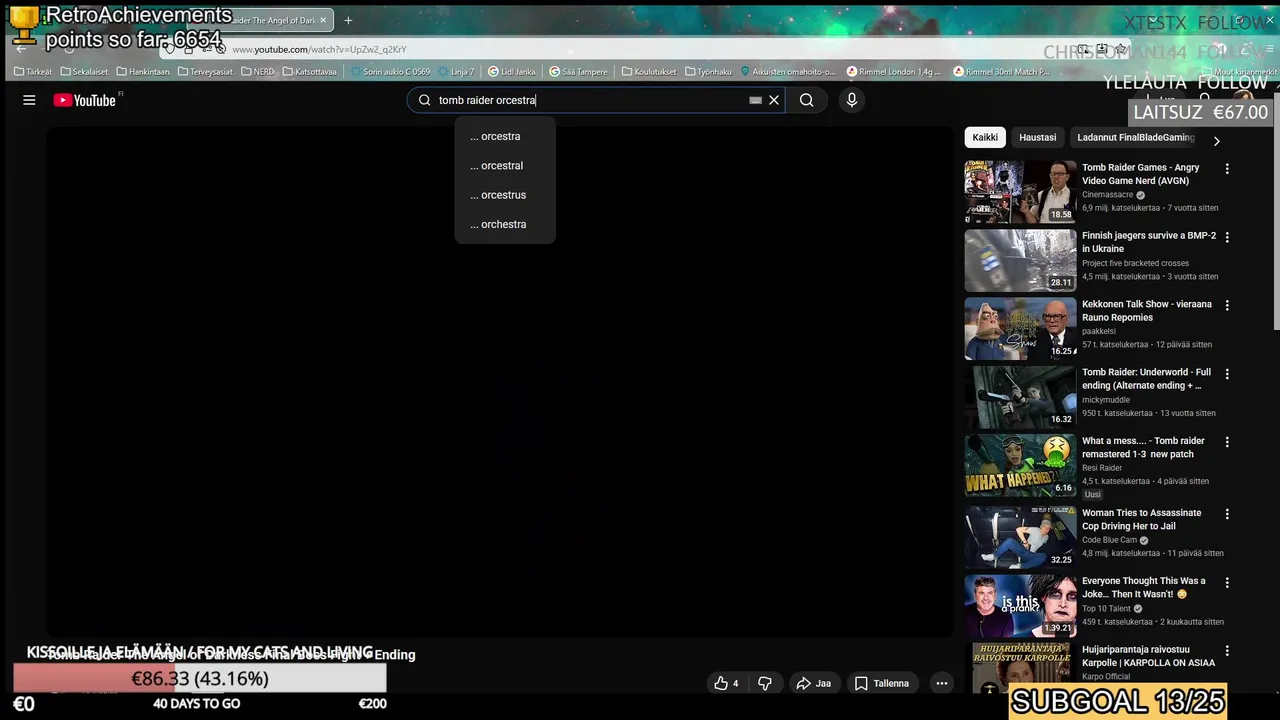Open the Sorin aukio C 0569 bookmark
1280x720 pixels.
pyautogui.click(x=390, y=72)
